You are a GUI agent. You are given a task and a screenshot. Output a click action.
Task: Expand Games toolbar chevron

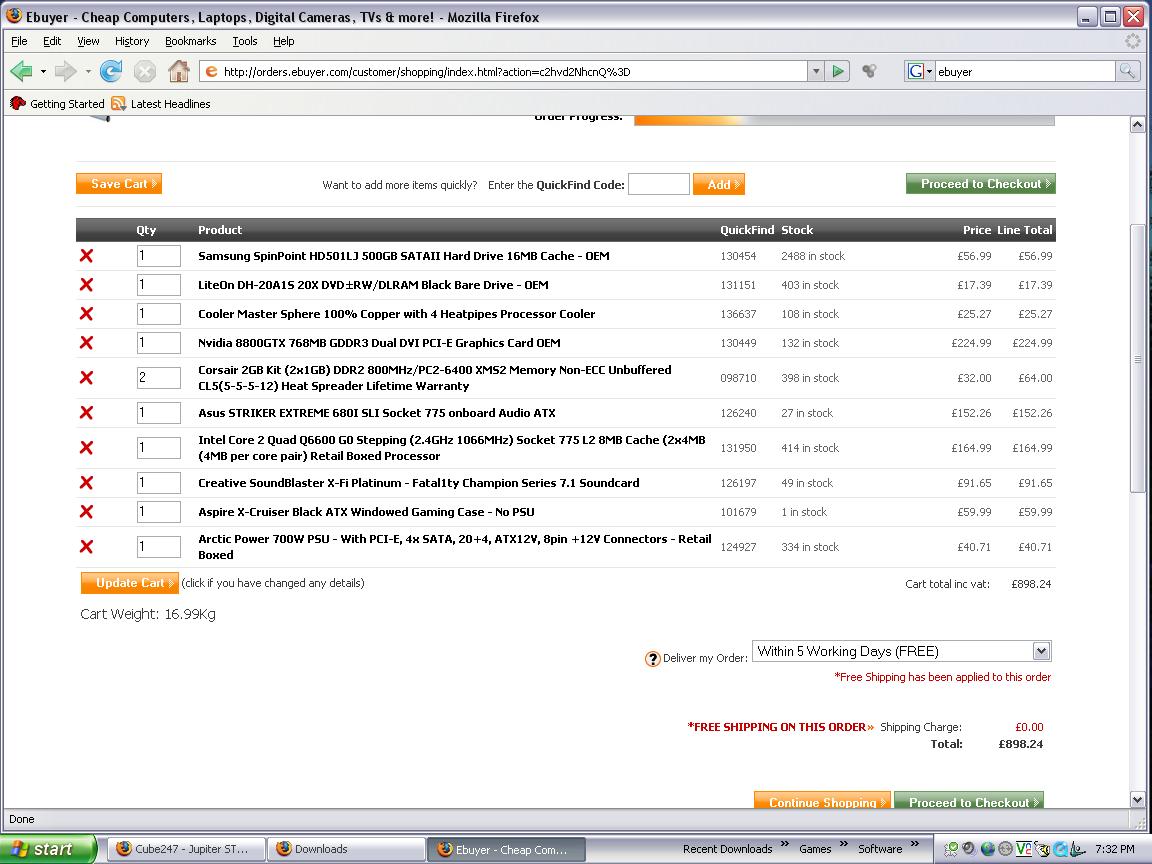click(843, 843)
